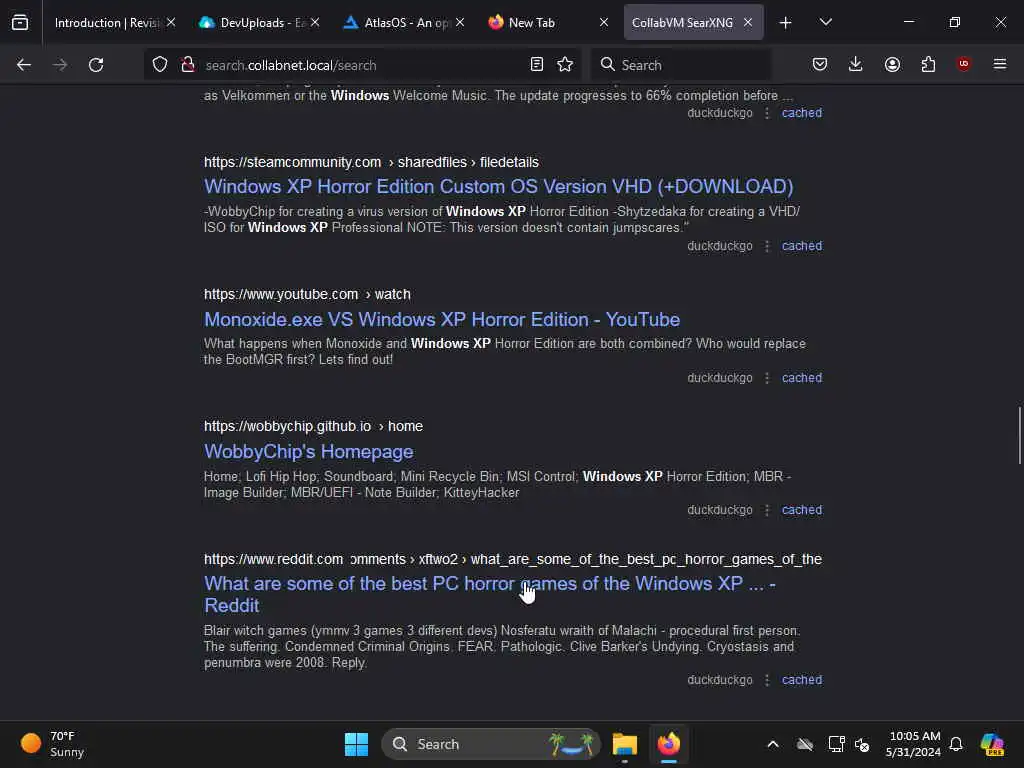
Task: Open cached link for WobbyChip's Homepage result
Action: coord(802,510)
